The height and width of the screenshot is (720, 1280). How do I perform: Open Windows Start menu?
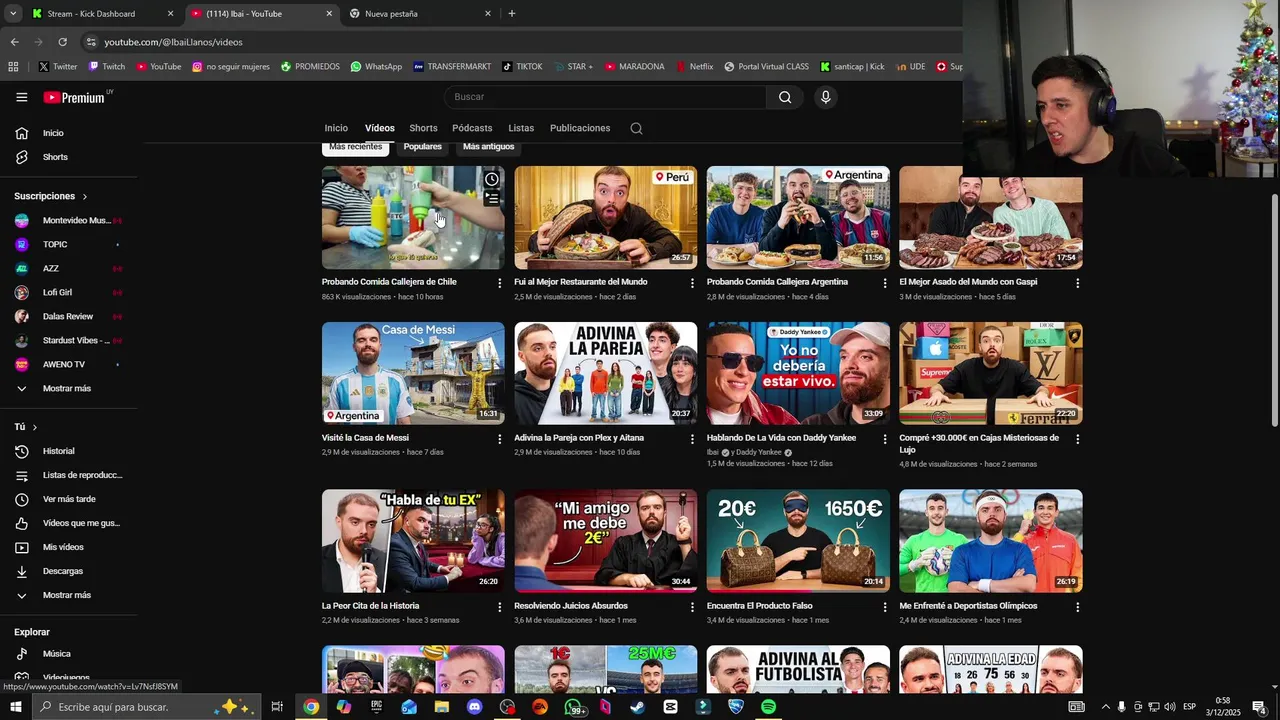[15, 707]
